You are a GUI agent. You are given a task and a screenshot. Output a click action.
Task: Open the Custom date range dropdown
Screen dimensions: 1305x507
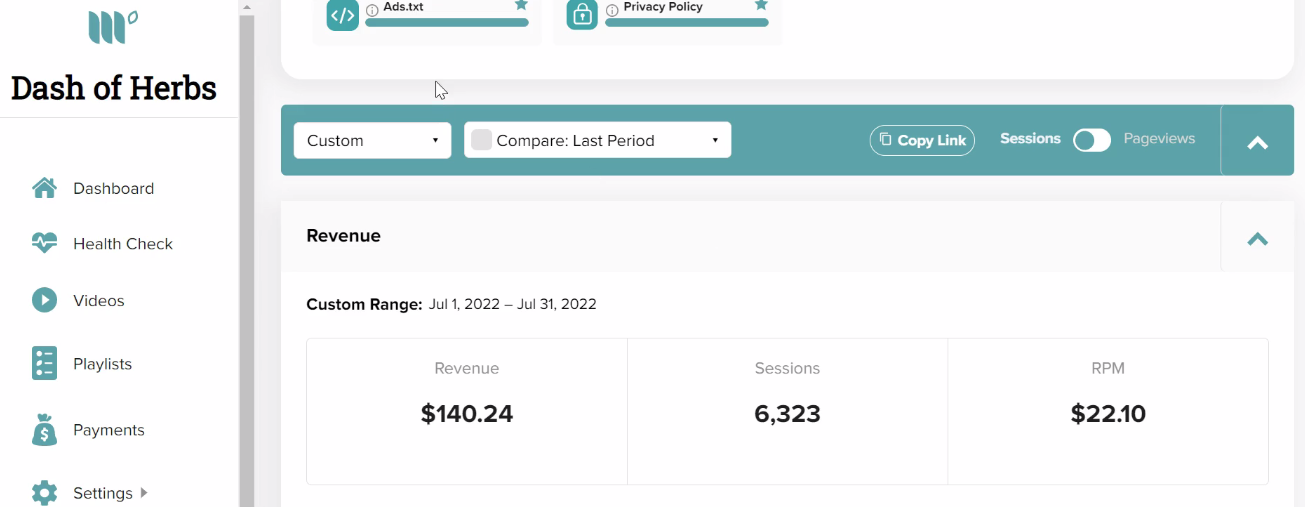pyautogui.click(x=372, y=140)
